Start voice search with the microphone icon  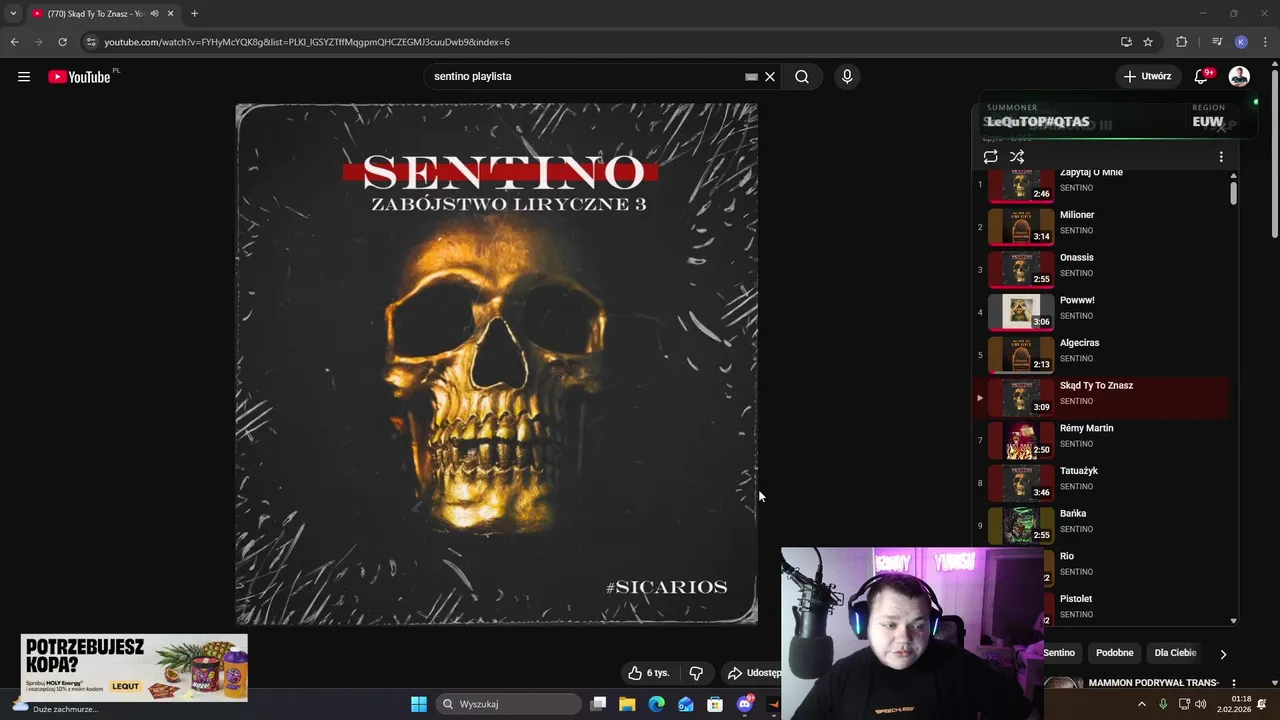tap(847, 76)
